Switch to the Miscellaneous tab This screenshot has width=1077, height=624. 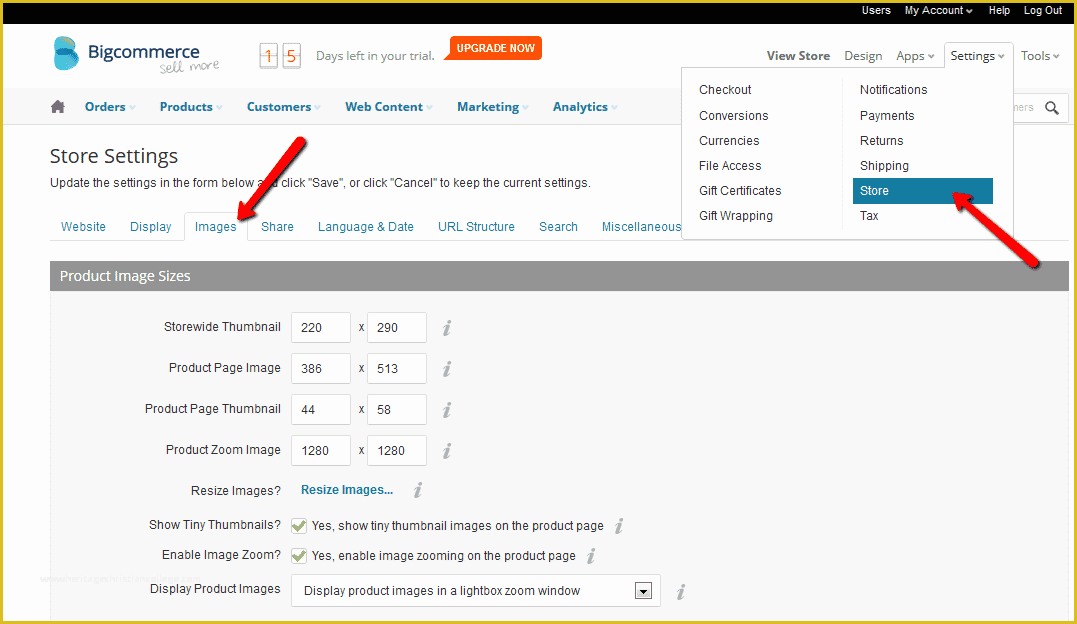click(x=641, y=227)
